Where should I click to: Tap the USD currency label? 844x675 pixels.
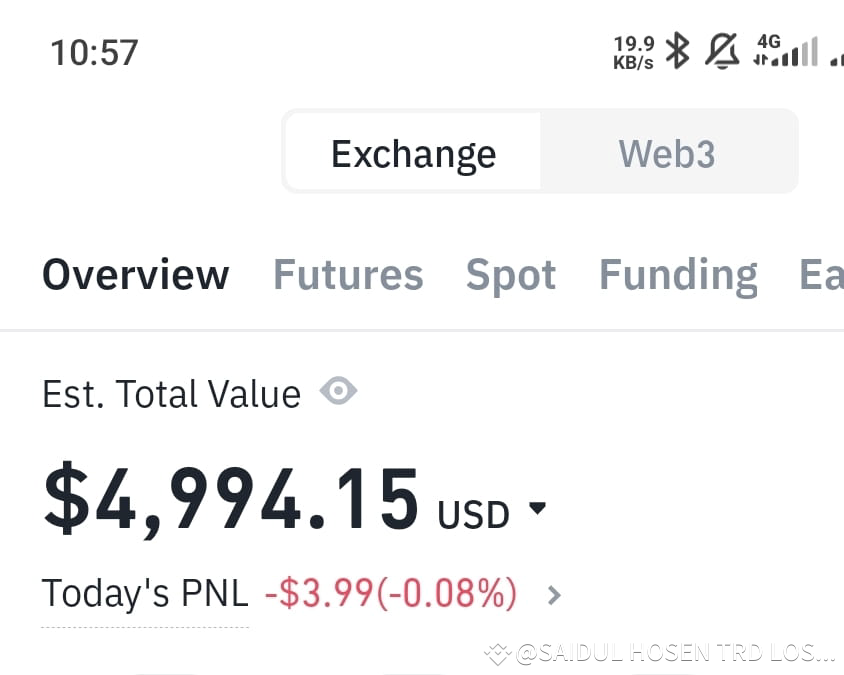tap(473, 515)
